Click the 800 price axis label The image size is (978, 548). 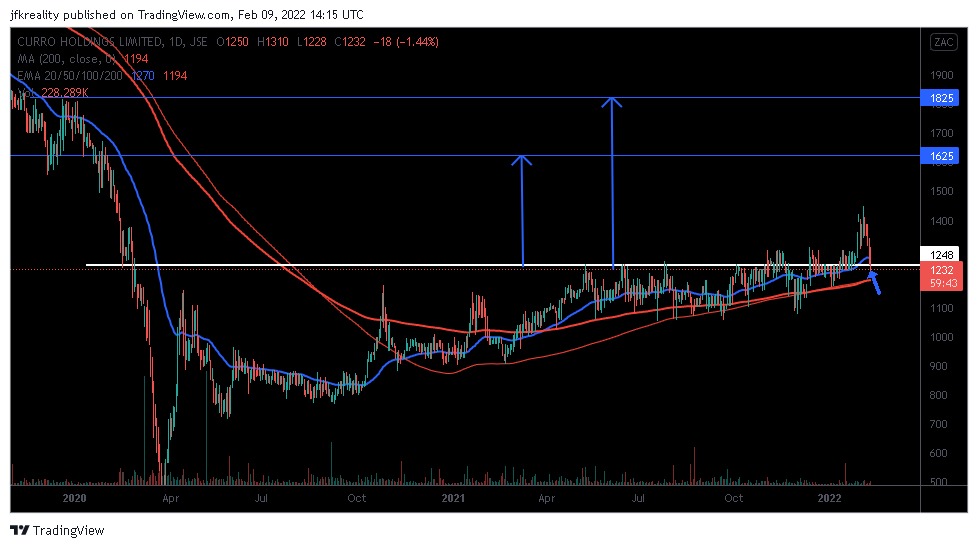point(939,395)
